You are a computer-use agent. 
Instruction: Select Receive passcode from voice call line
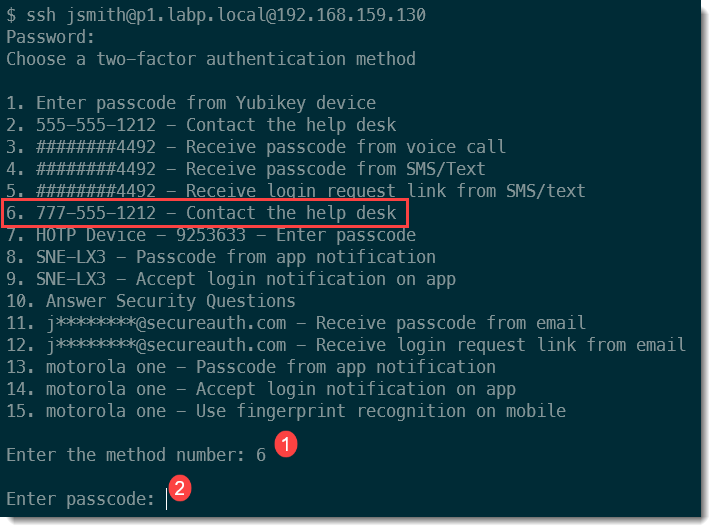tap(256, 147)
